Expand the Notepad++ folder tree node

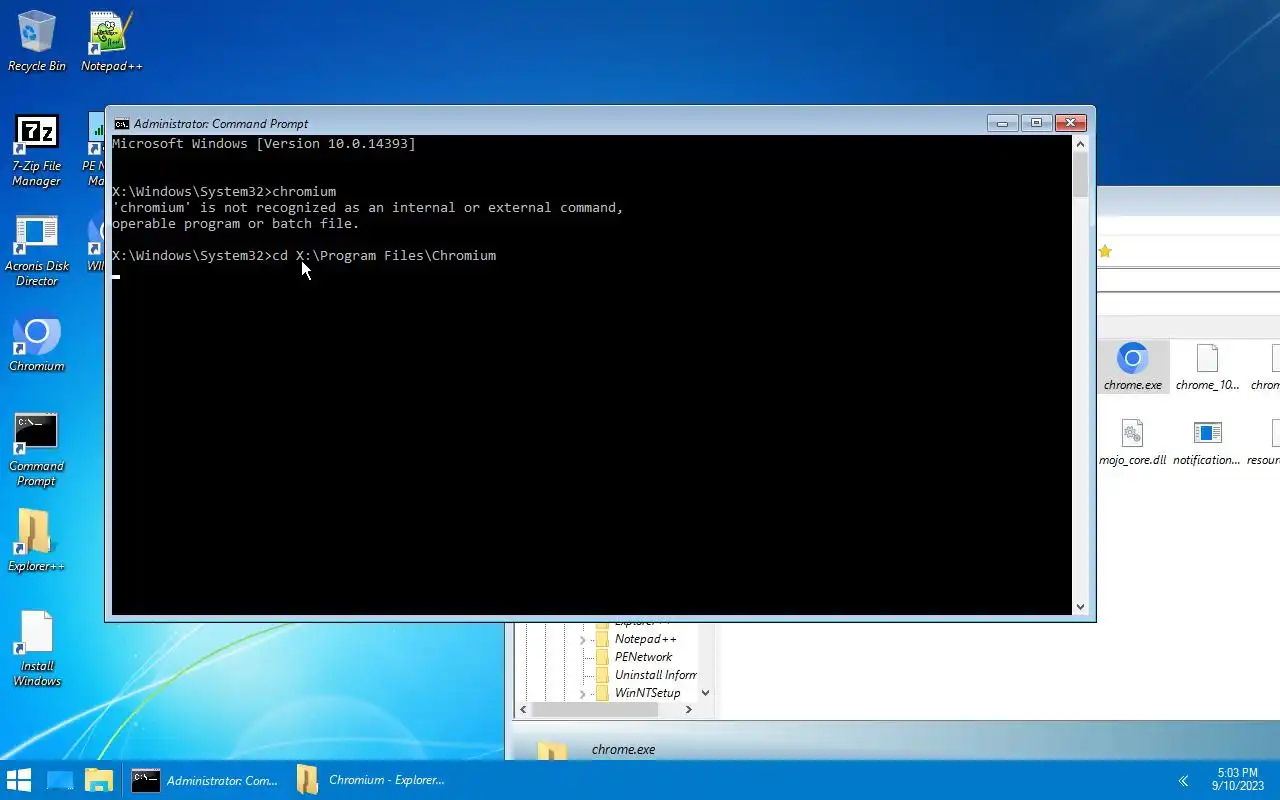(583, 639)
